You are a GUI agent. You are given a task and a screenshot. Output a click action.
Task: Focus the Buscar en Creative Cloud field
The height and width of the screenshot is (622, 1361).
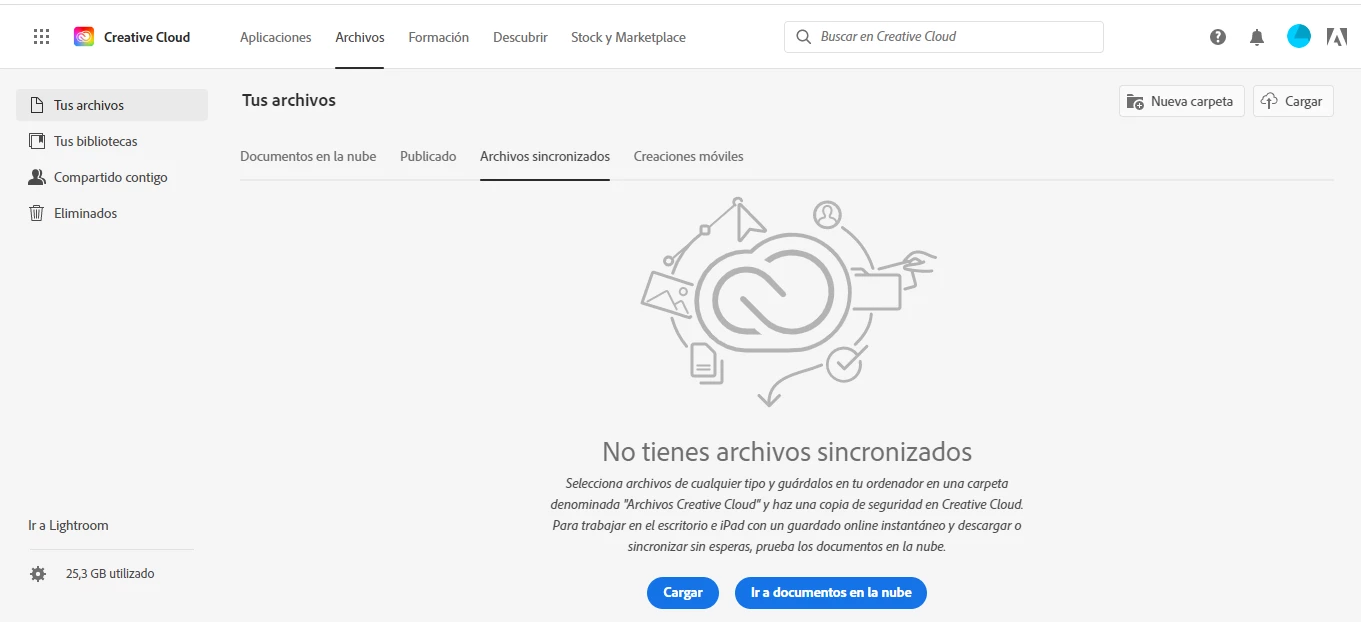click(944, 37)
